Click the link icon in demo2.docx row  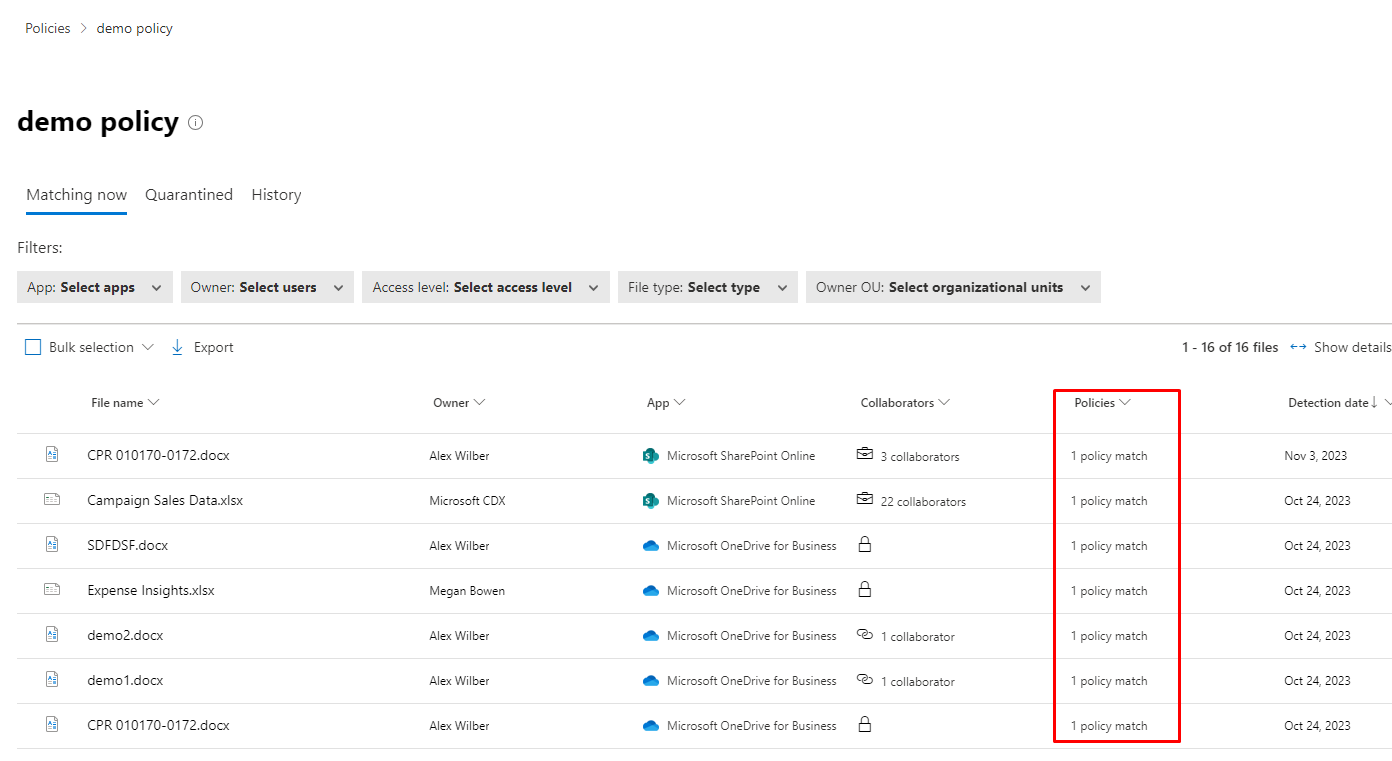point(865,635)
